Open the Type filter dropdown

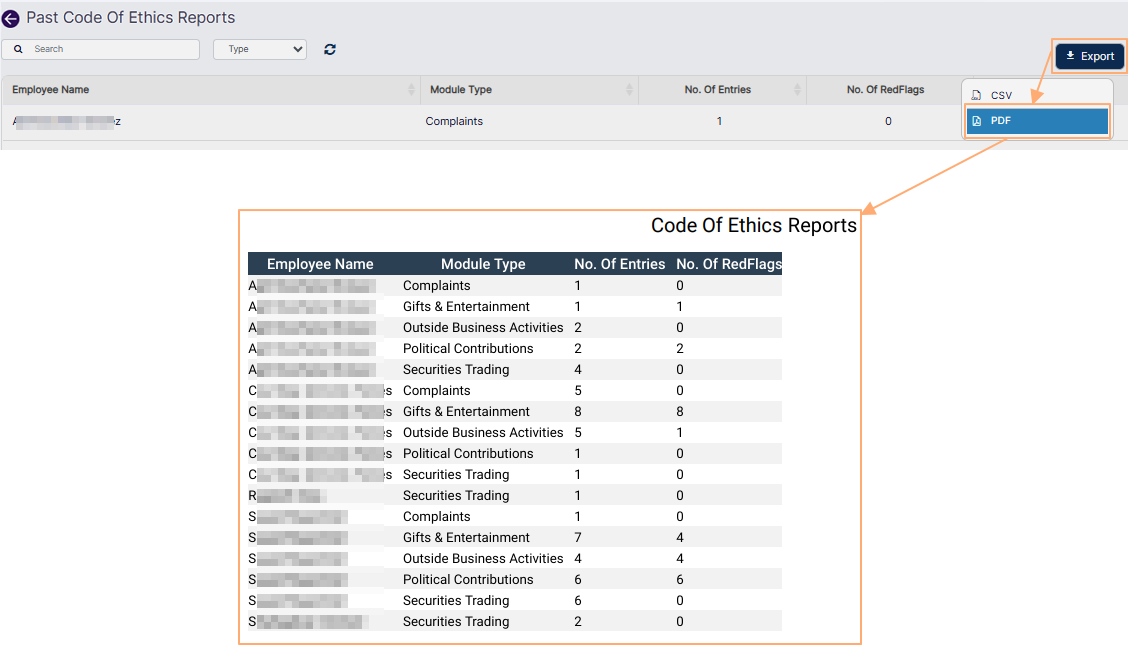259,48
